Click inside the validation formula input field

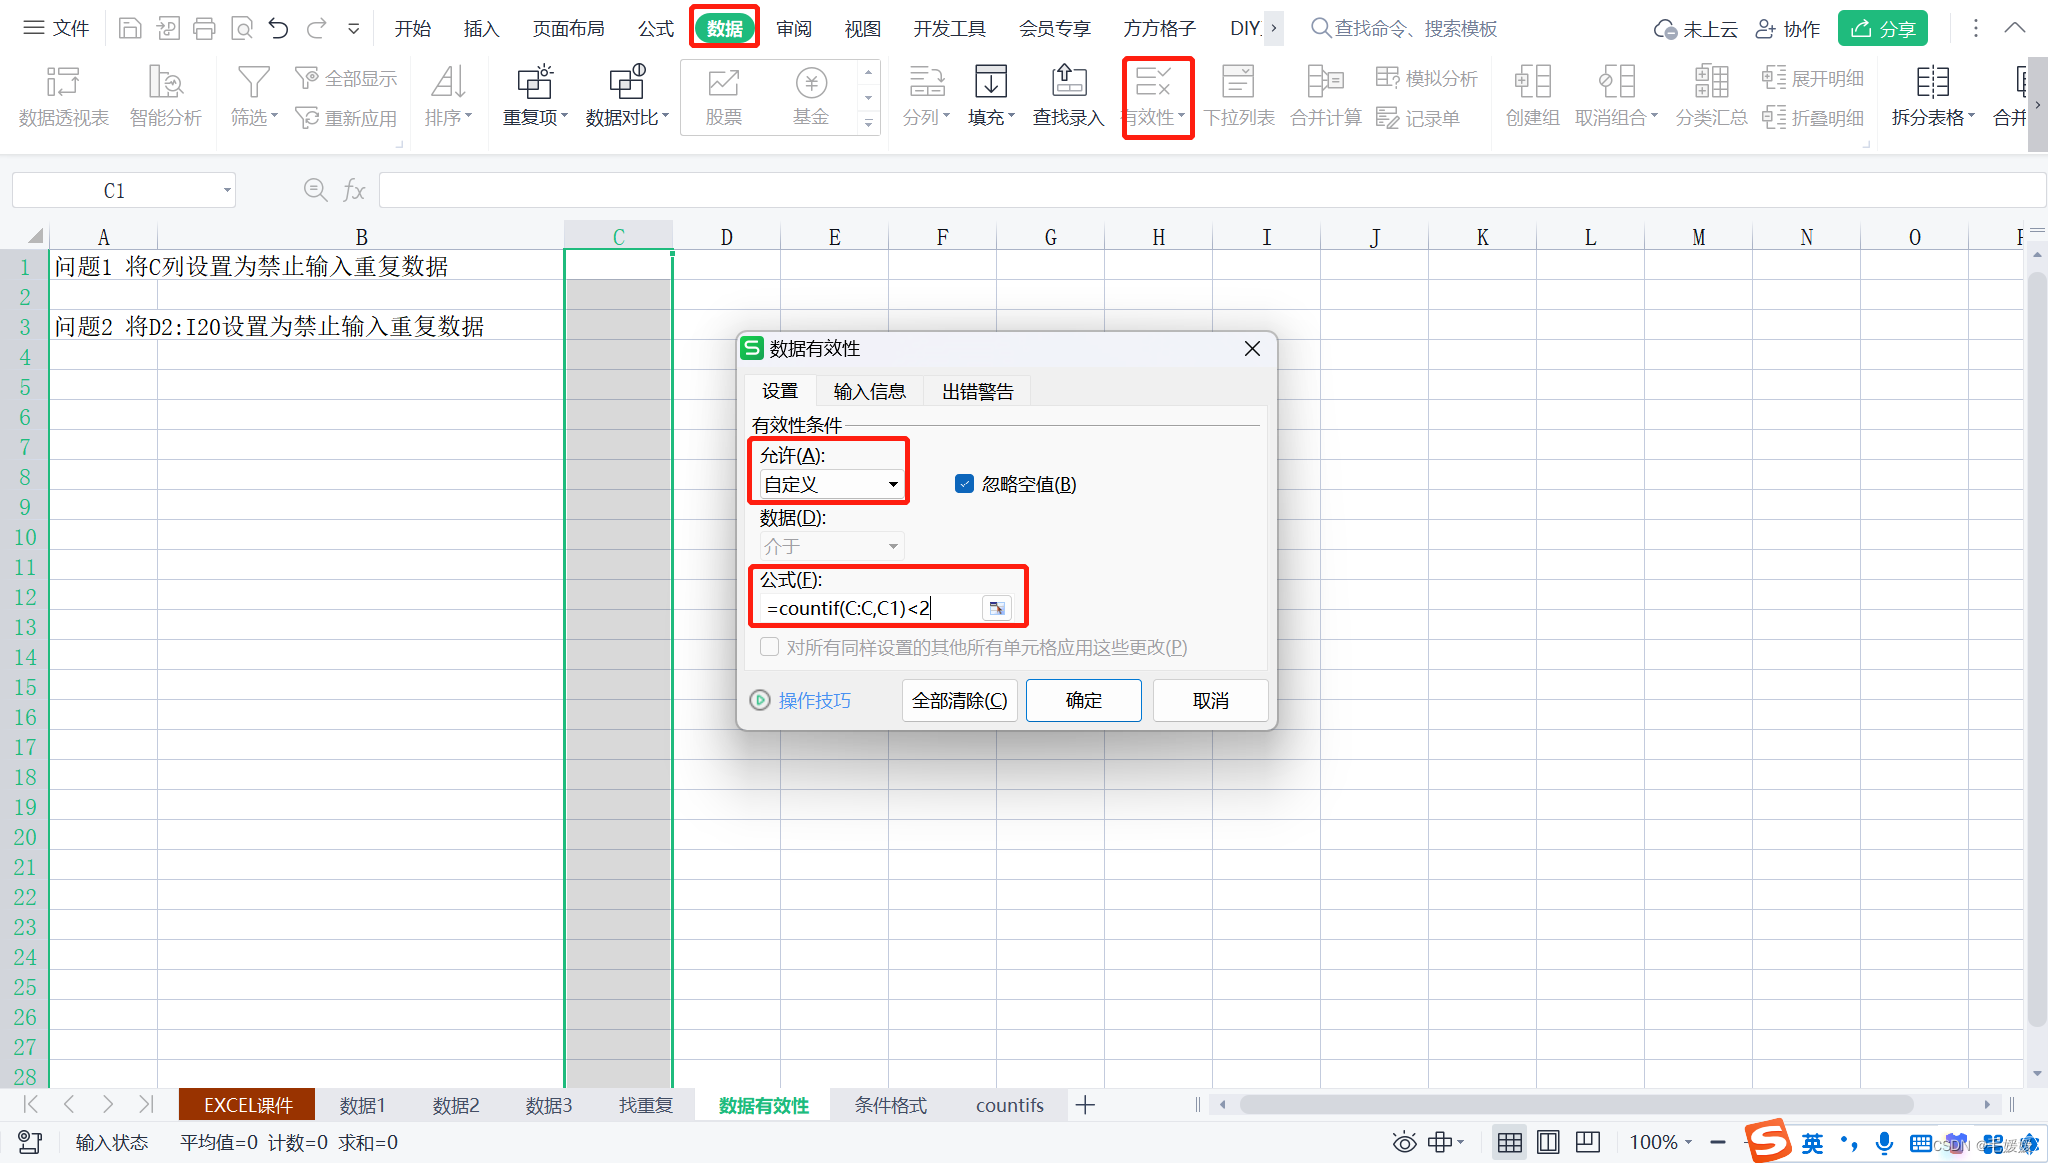click(868, 608)
